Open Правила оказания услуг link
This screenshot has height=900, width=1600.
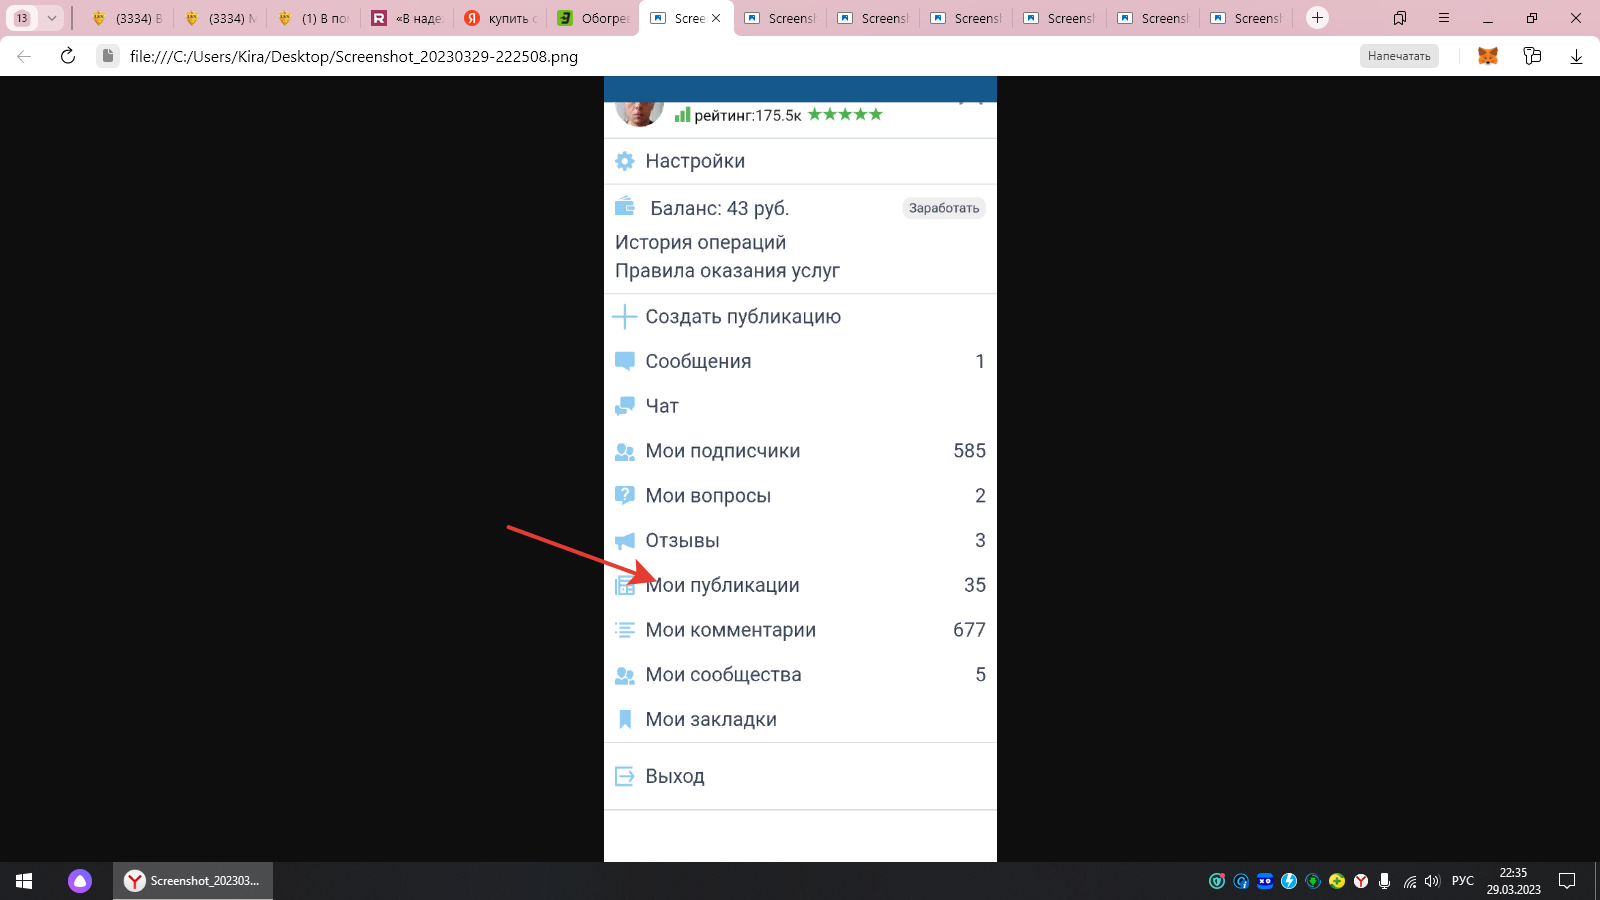tap(727, 271)
